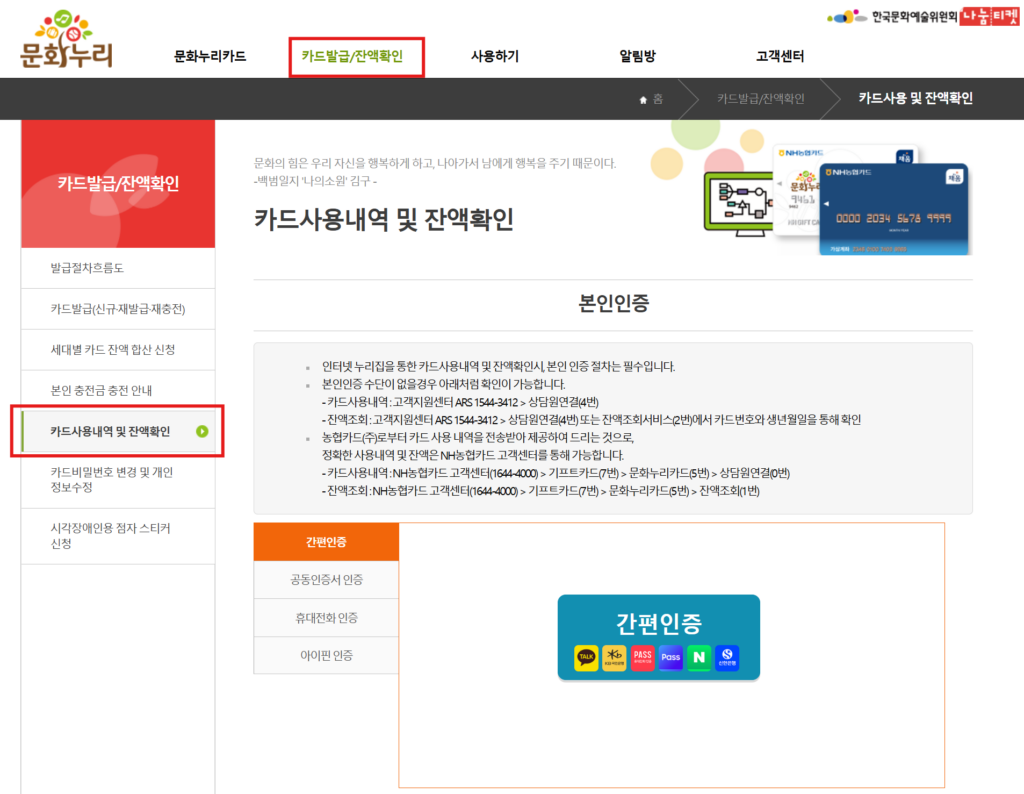Choose the green Naver N icon
The height and width of the screenshot is (794, 1024).
(699, 657)
